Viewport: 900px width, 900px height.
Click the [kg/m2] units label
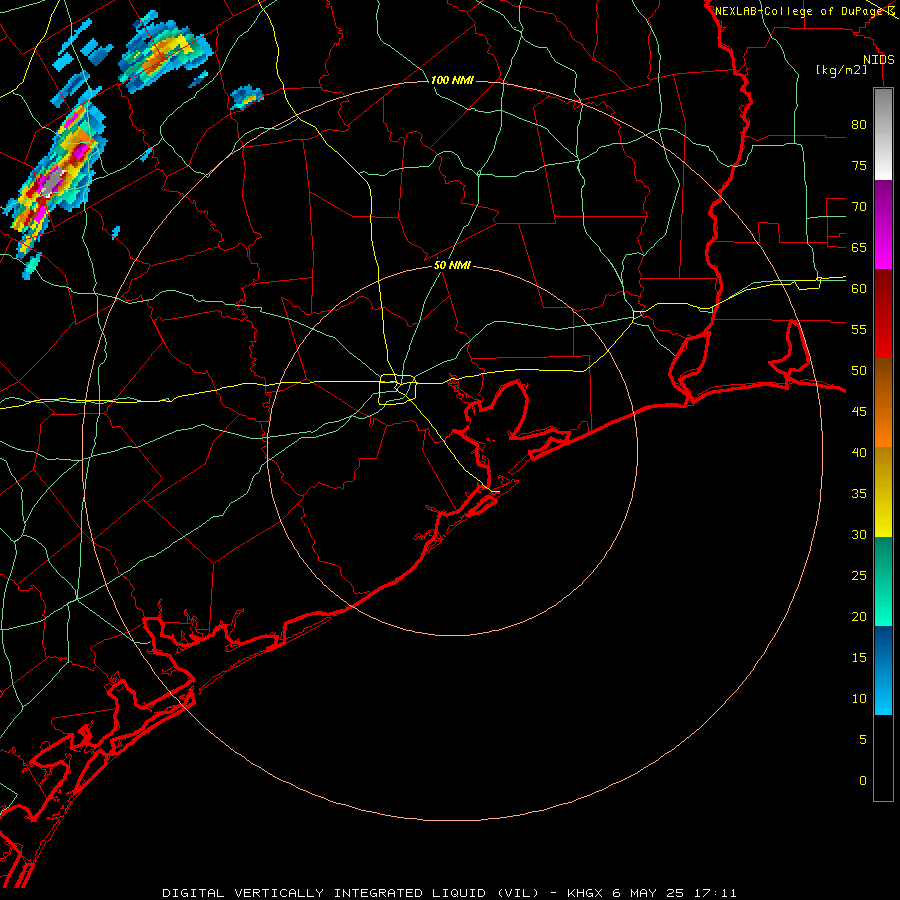(x=841, y=70)
